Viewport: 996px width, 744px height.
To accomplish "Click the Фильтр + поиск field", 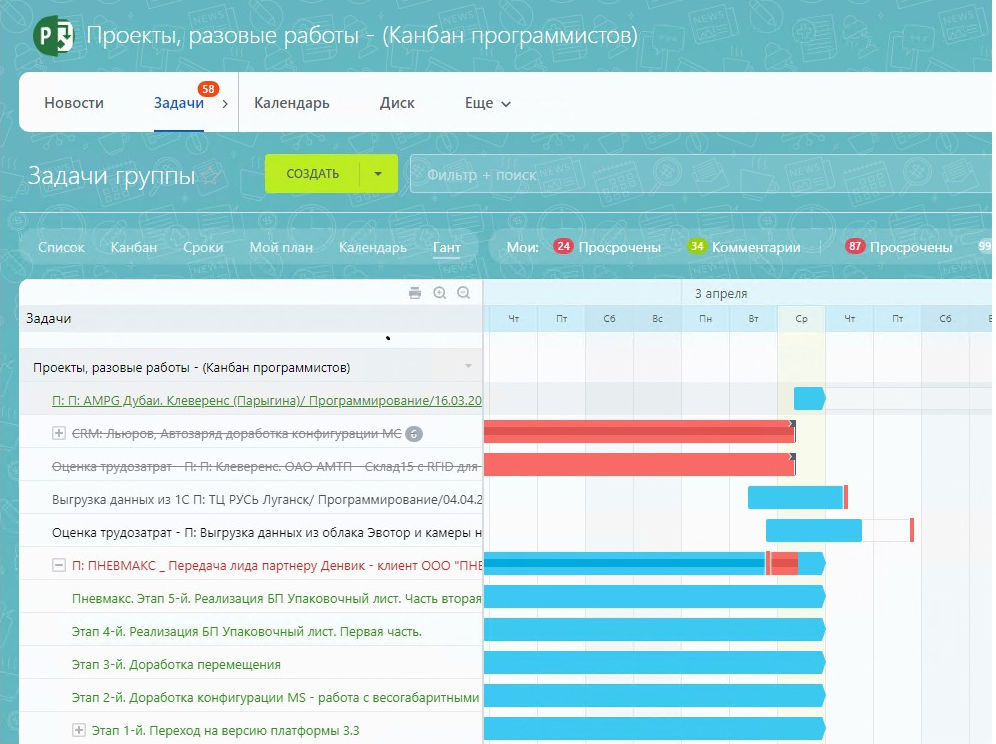I will point(701,173).
